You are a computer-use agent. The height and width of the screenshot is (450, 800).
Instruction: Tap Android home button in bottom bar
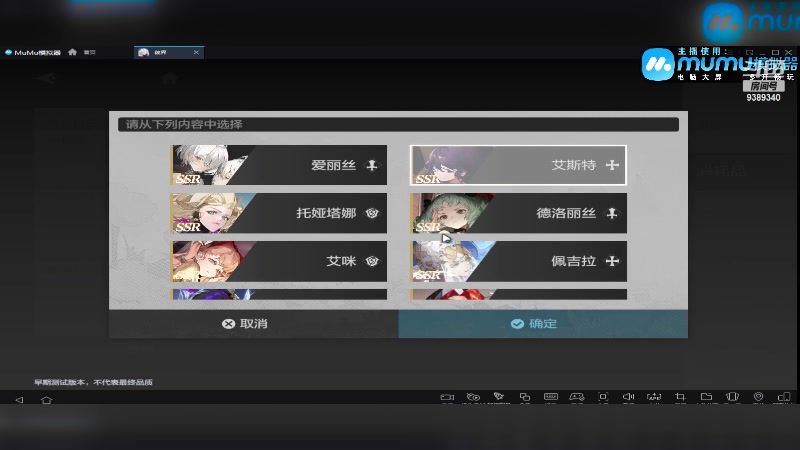(x=46, y=400)
